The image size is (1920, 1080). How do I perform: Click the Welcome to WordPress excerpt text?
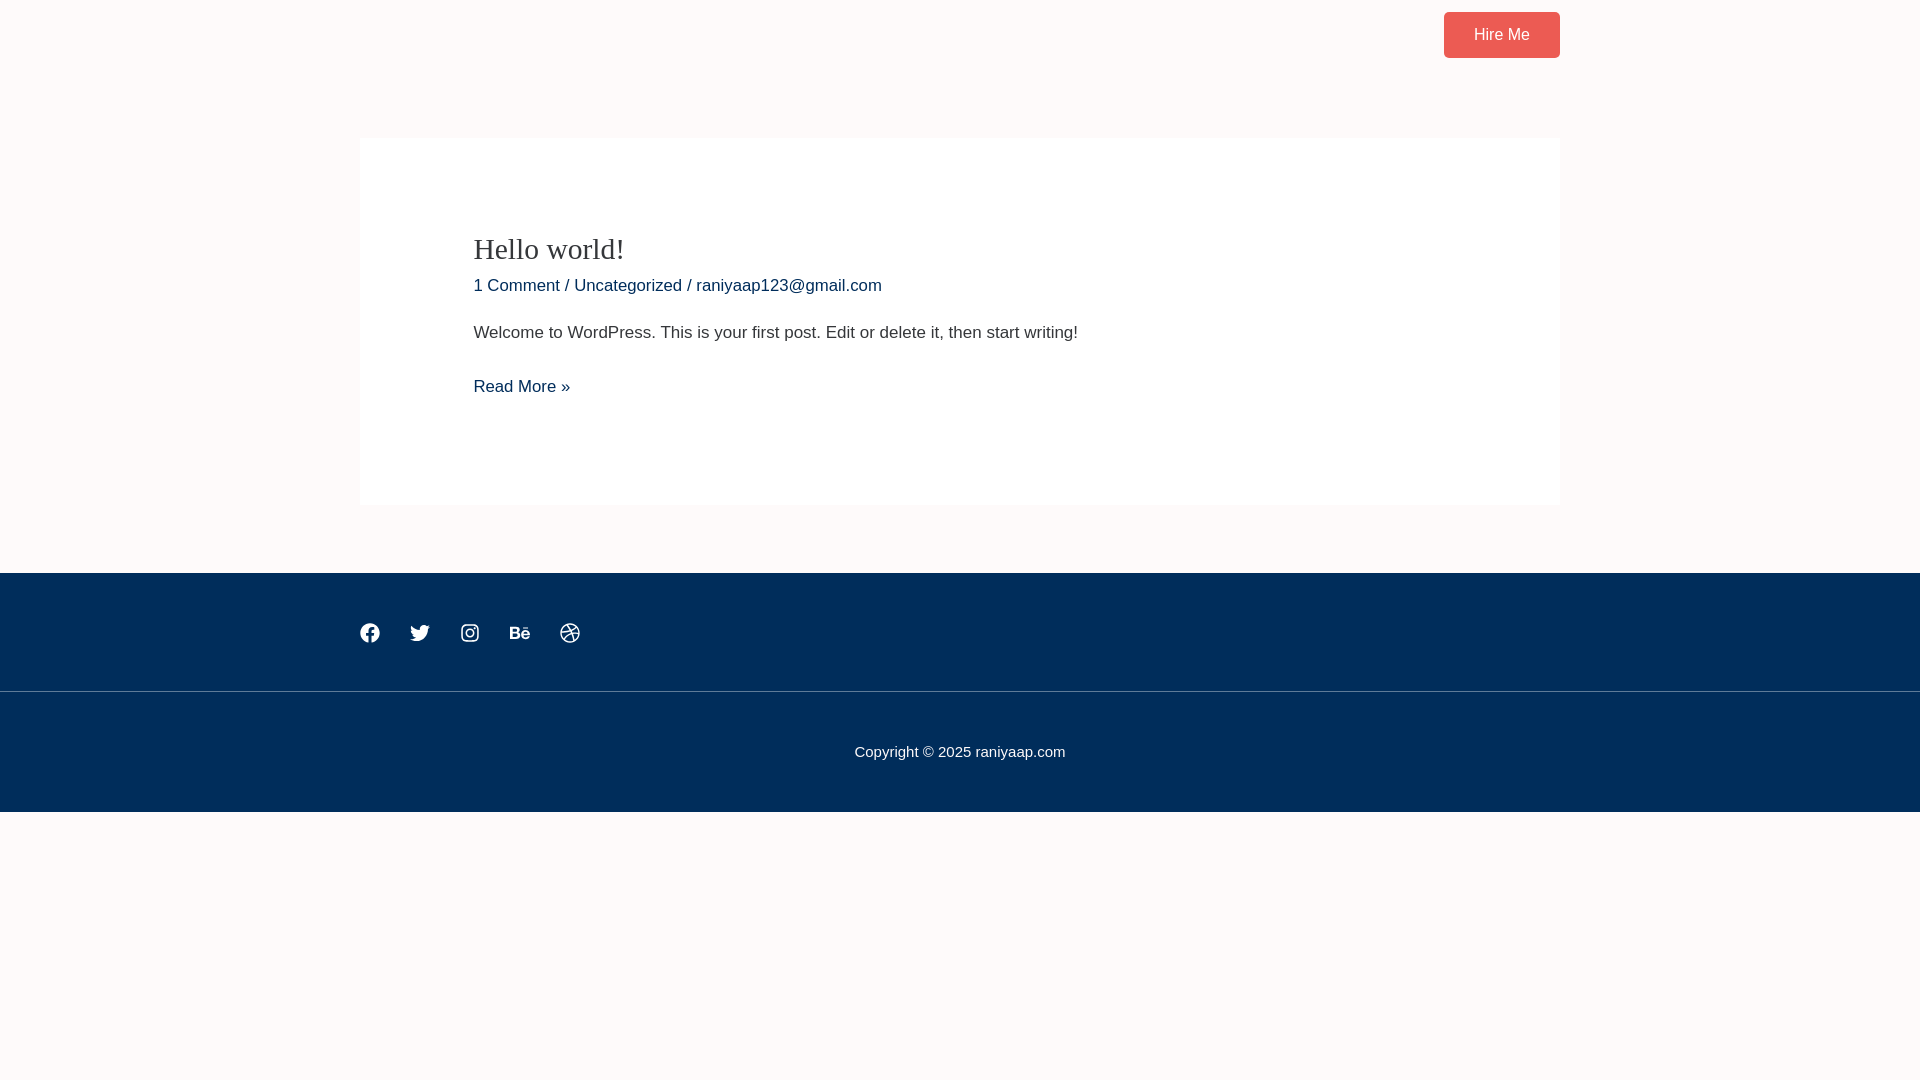click(x=775, y=333)
